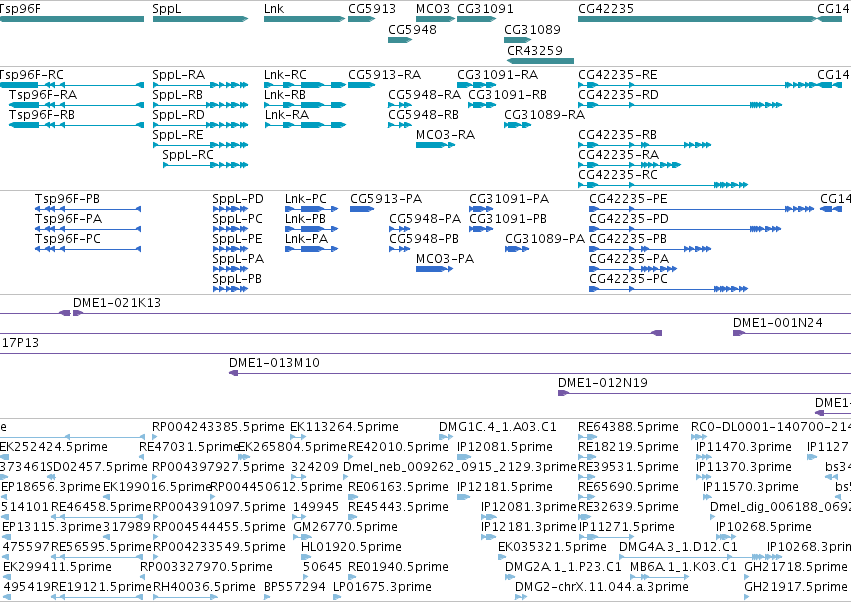Select BAC clone DME1-001N24
The height and width of the screenshot is (602, 851).
click(x=778, y=323)
